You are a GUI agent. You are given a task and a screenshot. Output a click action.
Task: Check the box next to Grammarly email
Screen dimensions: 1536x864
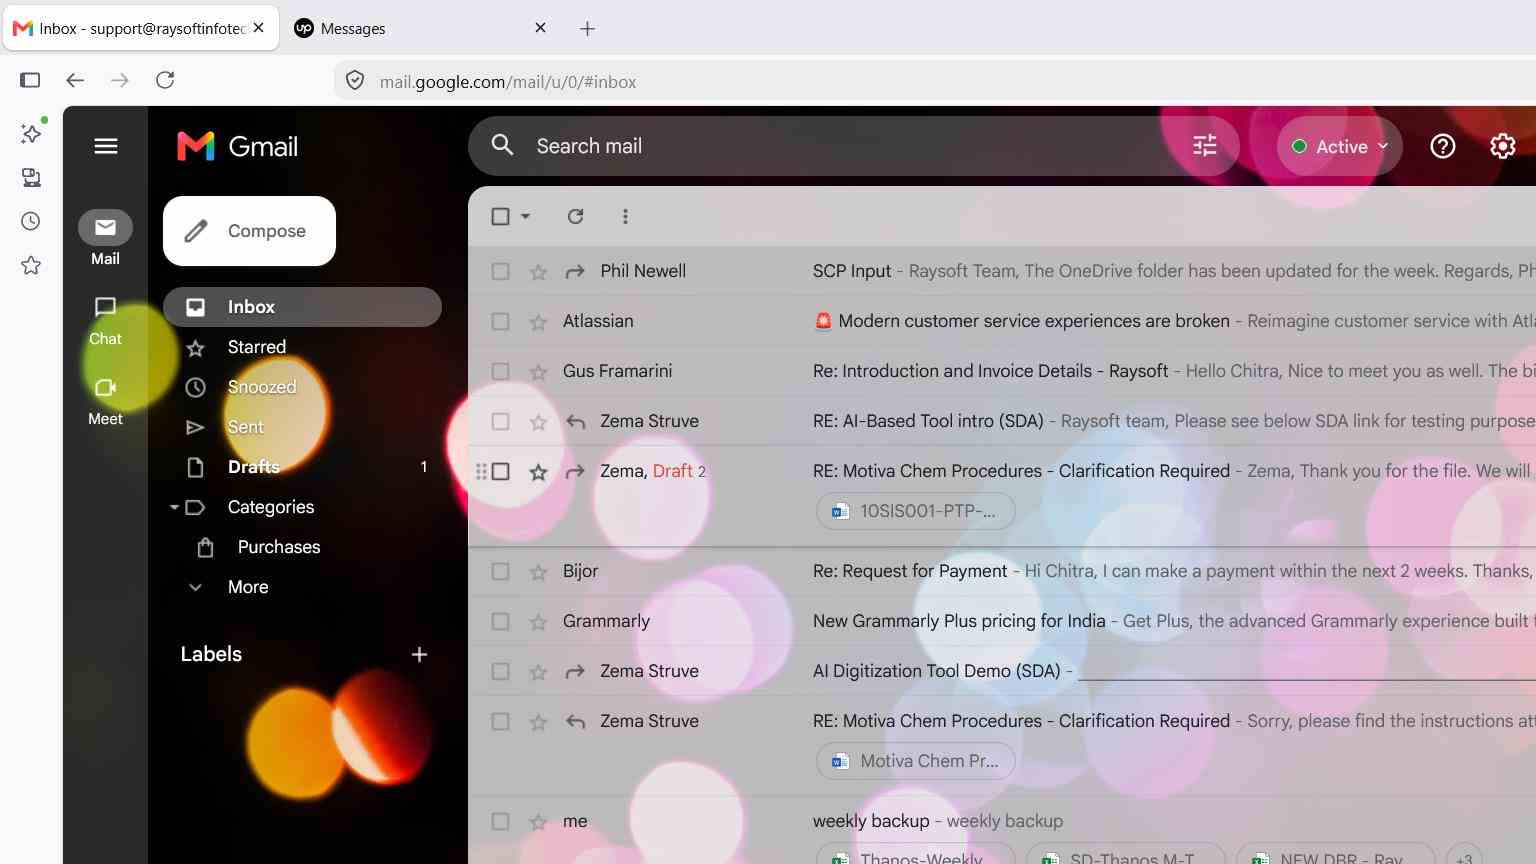[x=500, y=622]
